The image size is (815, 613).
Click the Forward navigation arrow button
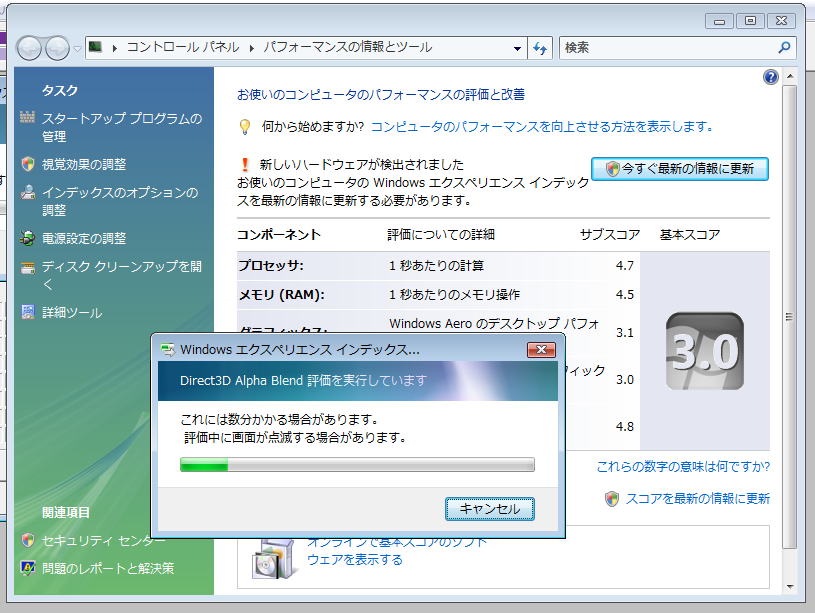click(57, 48)
